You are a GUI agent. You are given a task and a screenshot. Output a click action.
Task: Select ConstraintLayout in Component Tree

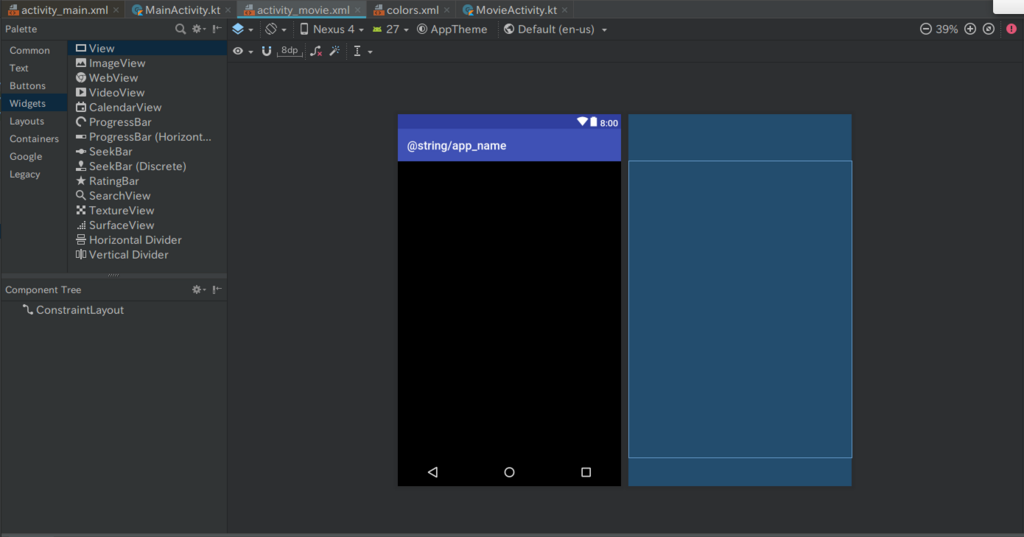point(73,310)
